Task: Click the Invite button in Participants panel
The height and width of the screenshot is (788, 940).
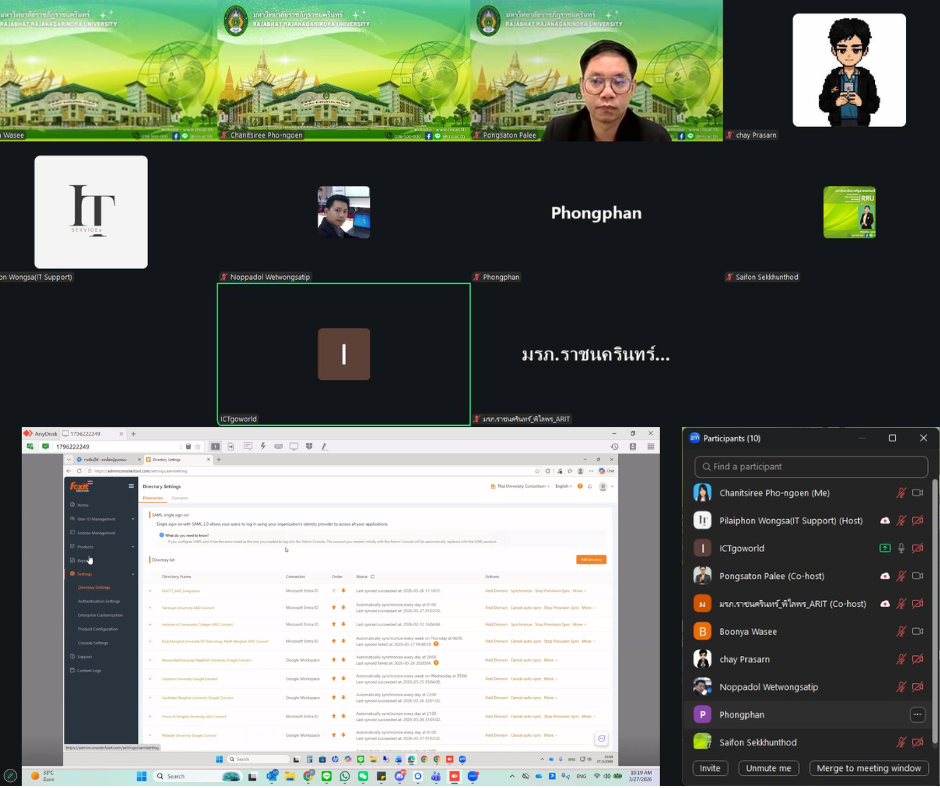Action: coord(710,768)
